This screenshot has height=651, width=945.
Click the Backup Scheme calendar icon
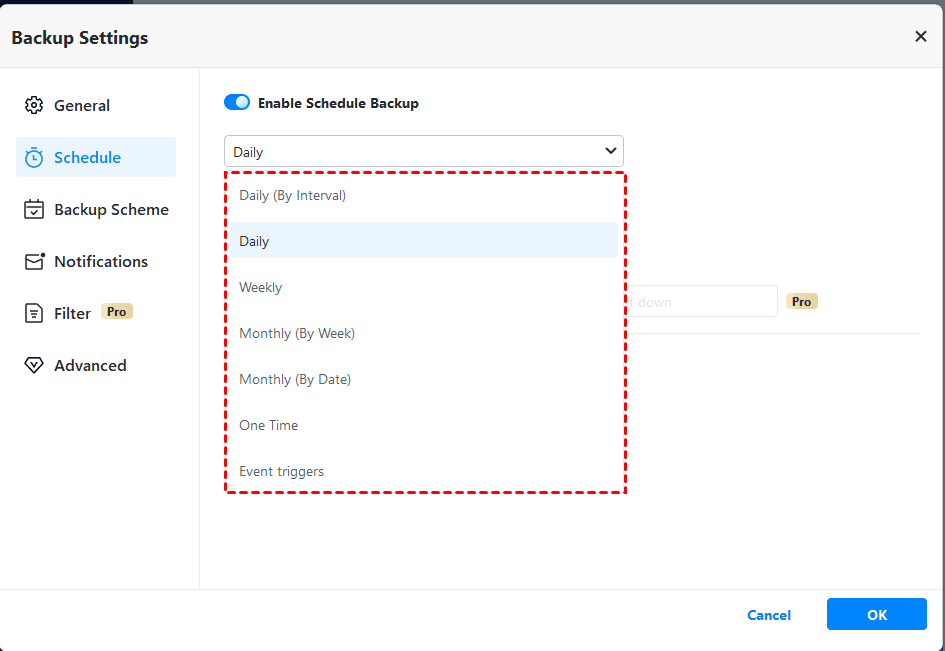pos(34,209)
